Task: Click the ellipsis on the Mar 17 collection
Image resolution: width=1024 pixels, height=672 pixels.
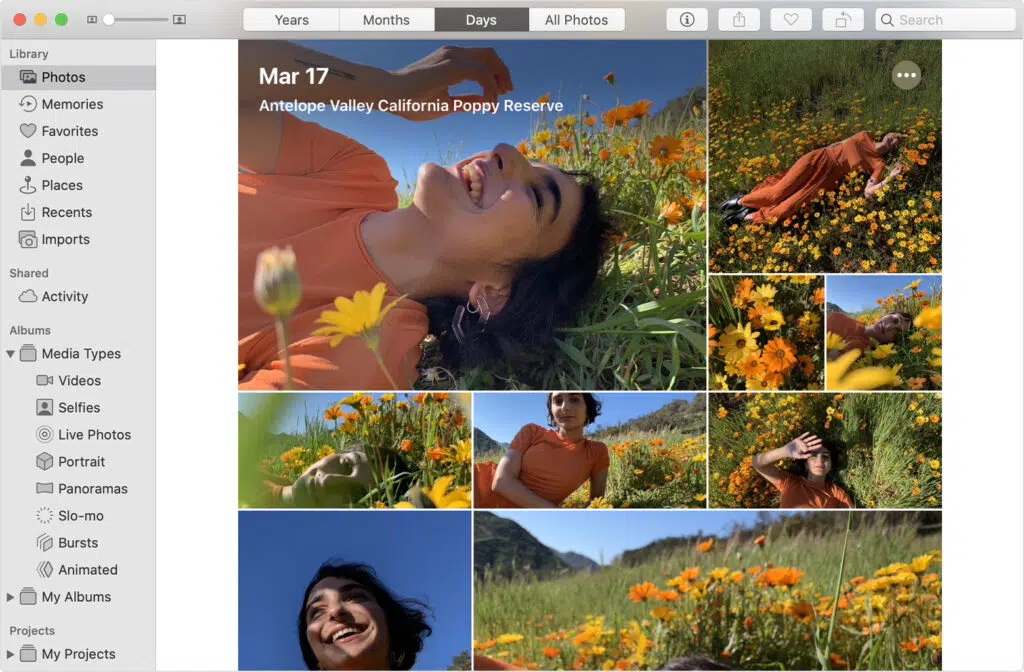Action: coord(907,75)
